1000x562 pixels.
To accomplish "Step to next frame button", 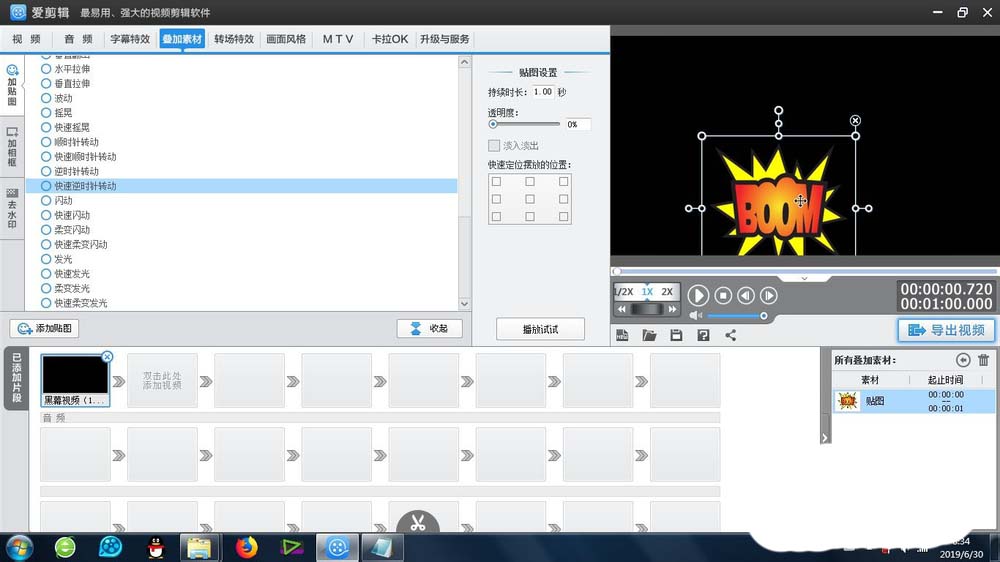I will tap(768, 295).
